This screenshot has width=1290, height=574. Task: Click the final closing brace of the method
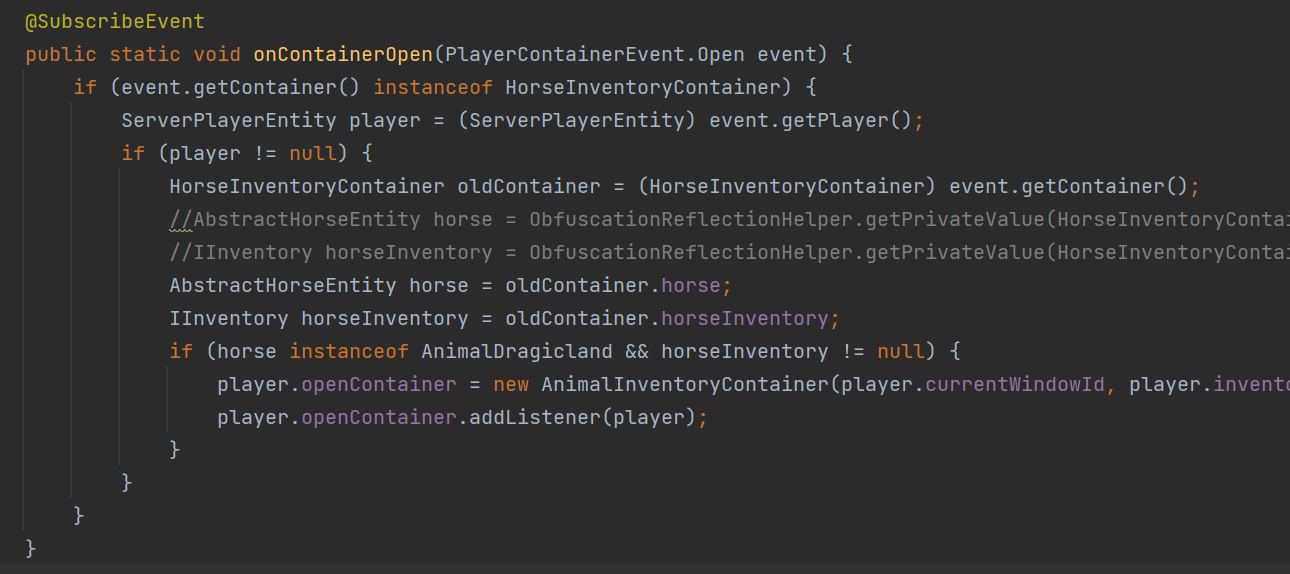(31, 548)
